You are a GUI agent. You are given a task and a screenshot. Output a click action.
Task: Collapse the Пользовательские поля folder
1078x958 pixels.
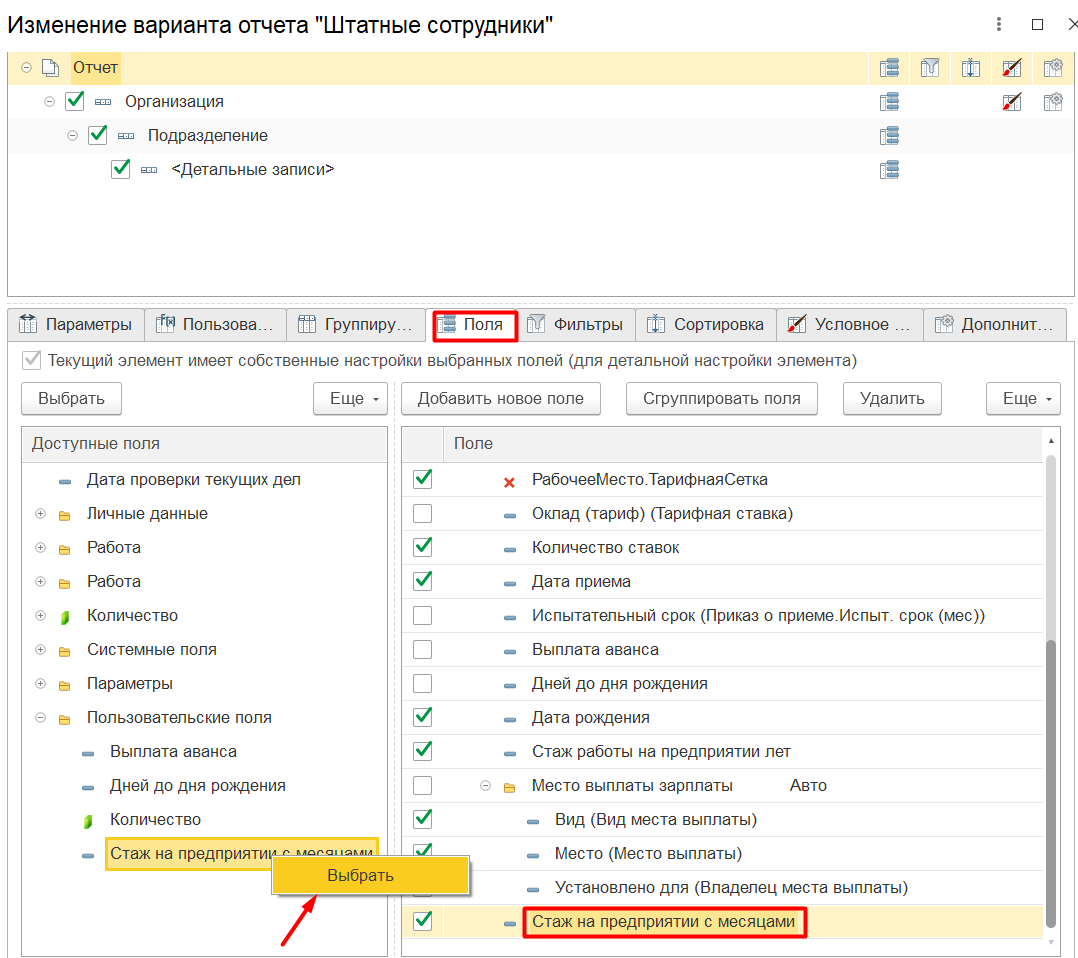(x=41, y=717)
